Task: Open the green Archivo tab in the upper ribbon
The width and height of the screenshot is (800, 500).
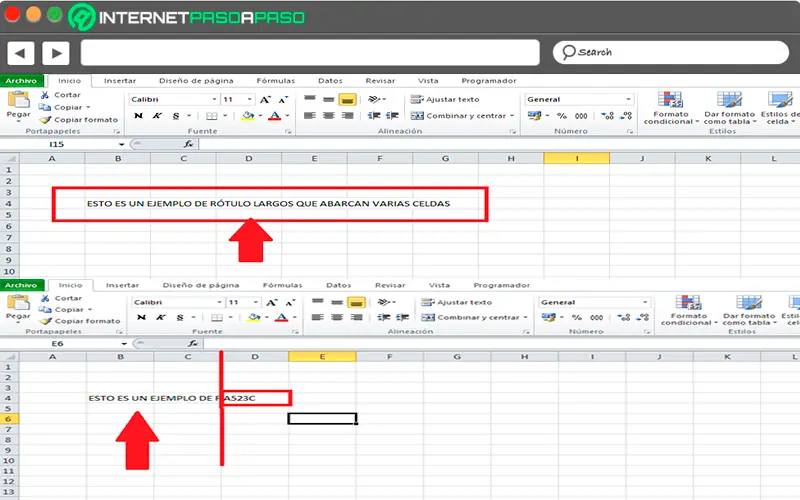Action: click(x=21, y=81)
